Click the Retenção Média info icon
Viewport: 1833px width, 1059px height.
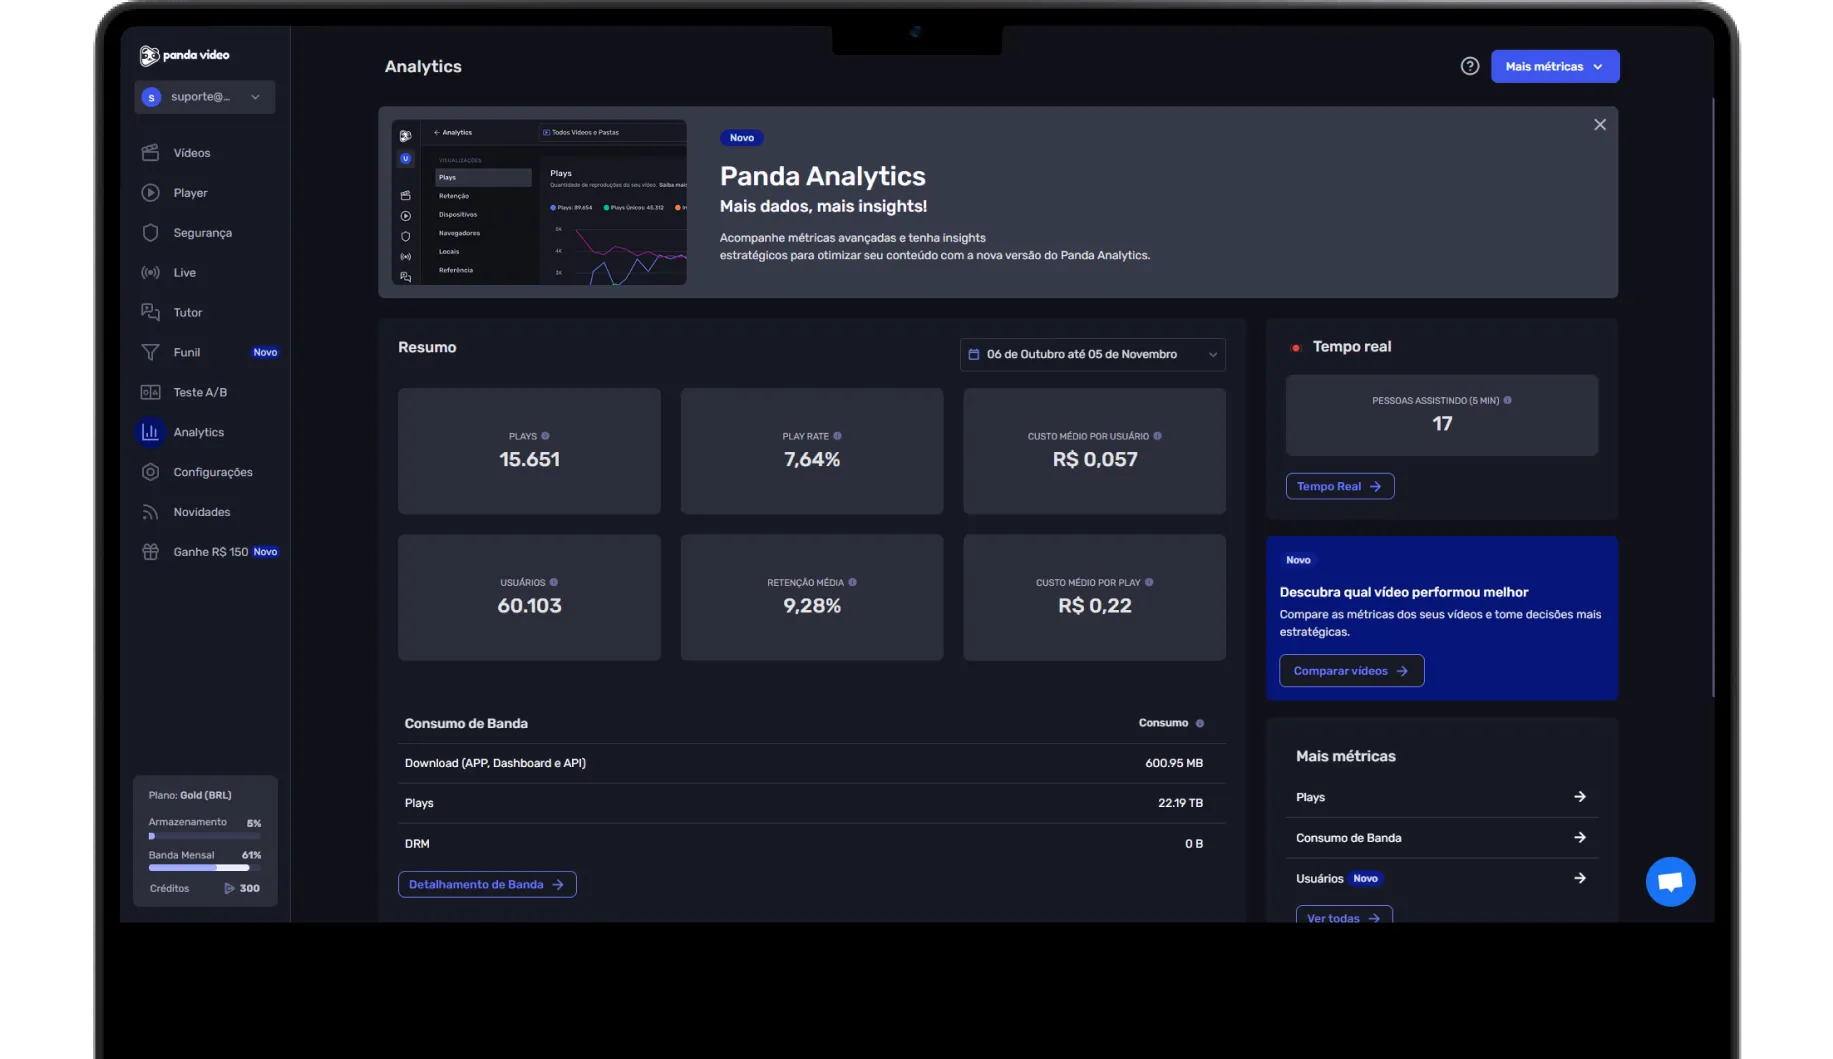[x=852, y=582]
